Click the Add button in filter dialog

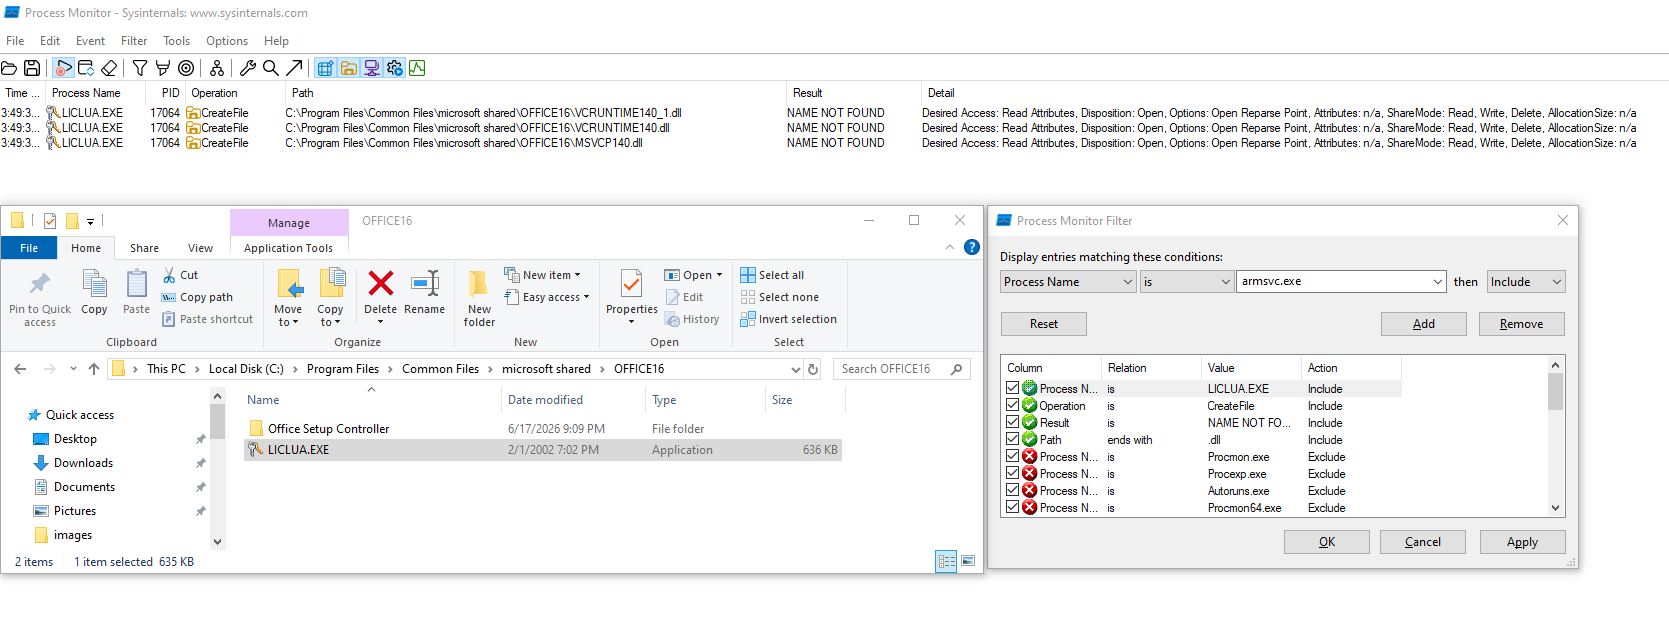(x=1423, y=324)
